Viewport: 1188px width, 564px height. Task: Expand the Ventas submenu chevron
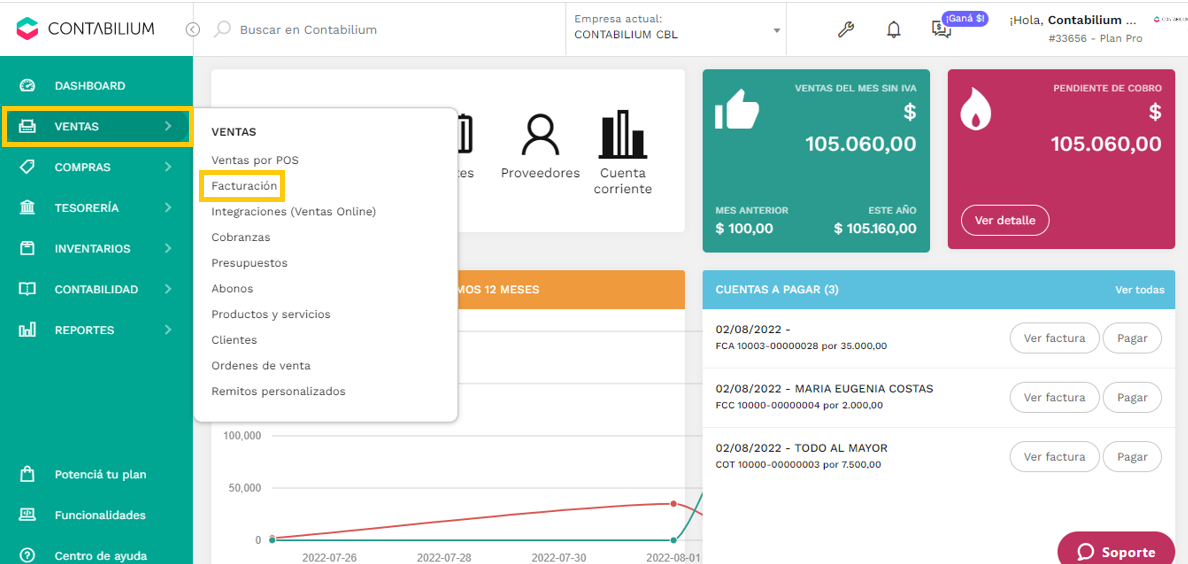(x=168, y=127)
